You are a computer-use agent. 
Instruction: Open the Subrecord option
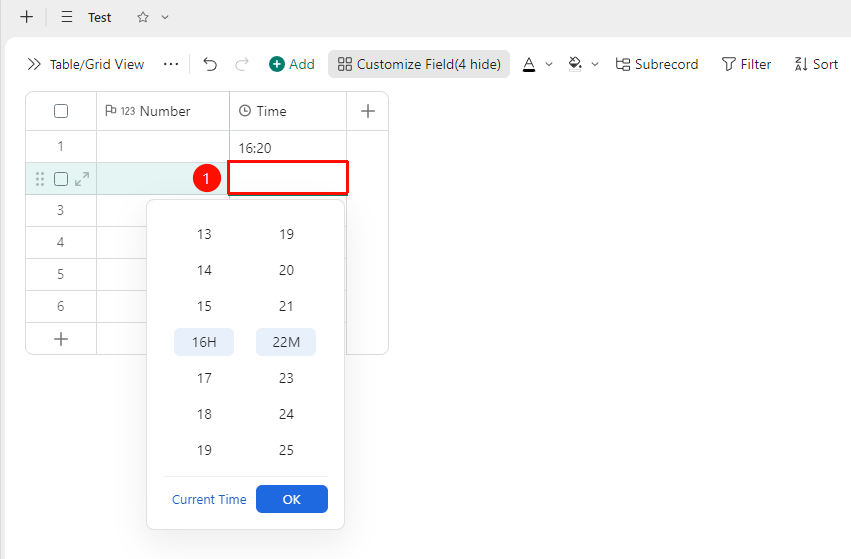click(x=657, y=64)
